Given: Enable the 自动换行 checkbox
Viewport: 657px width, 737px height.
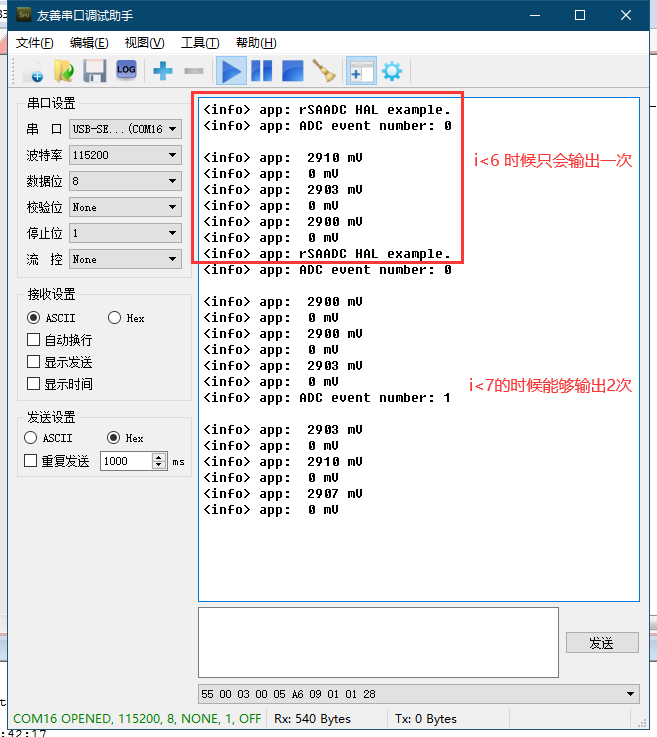Looking at the screenshot, I should [59, 339].
